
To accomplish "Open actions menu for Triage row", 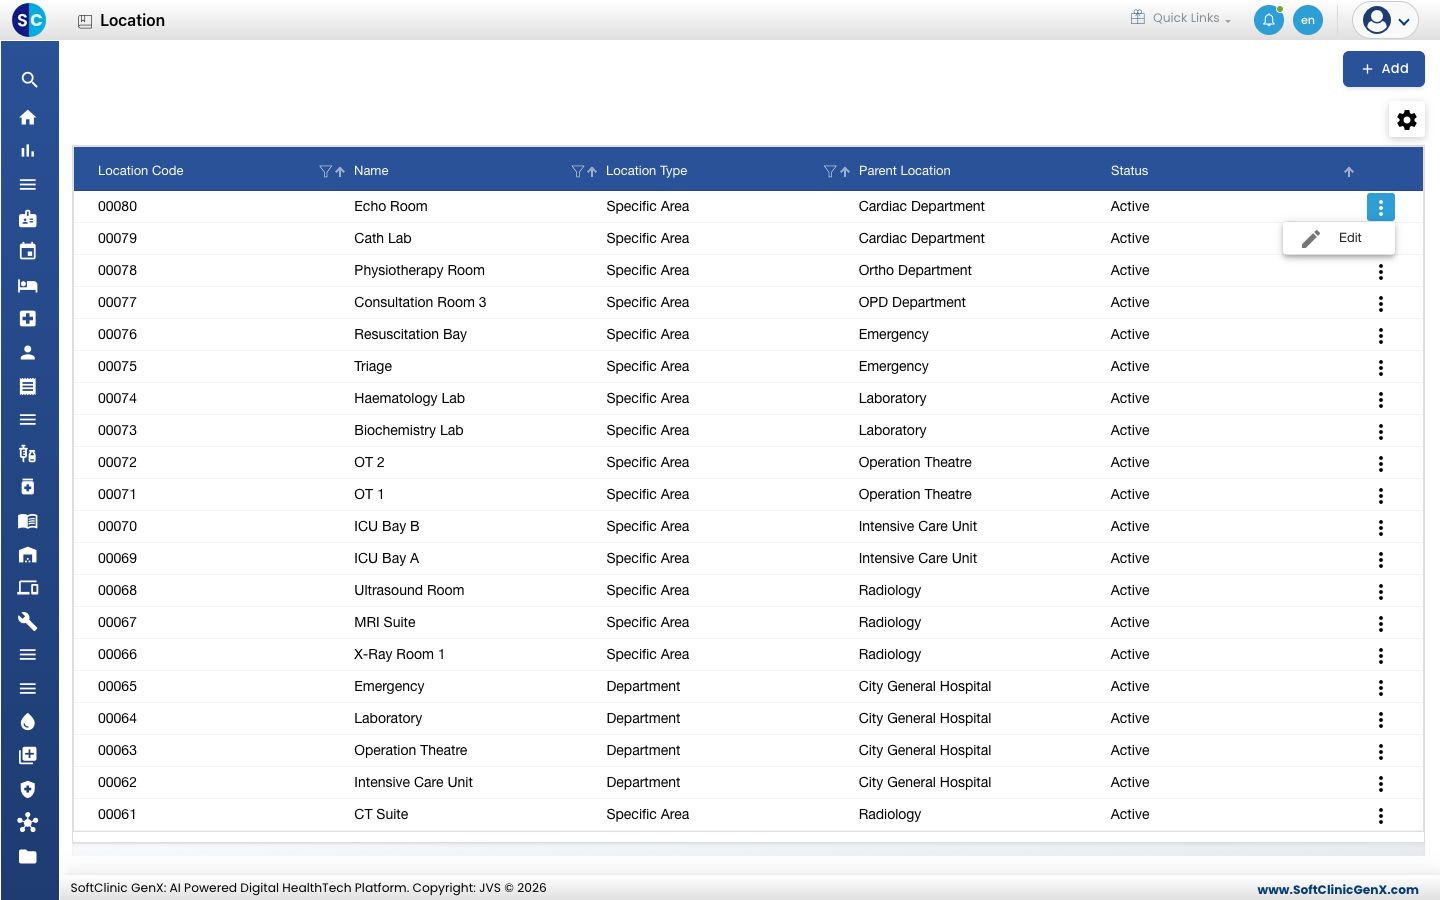I will (1381, 368).
